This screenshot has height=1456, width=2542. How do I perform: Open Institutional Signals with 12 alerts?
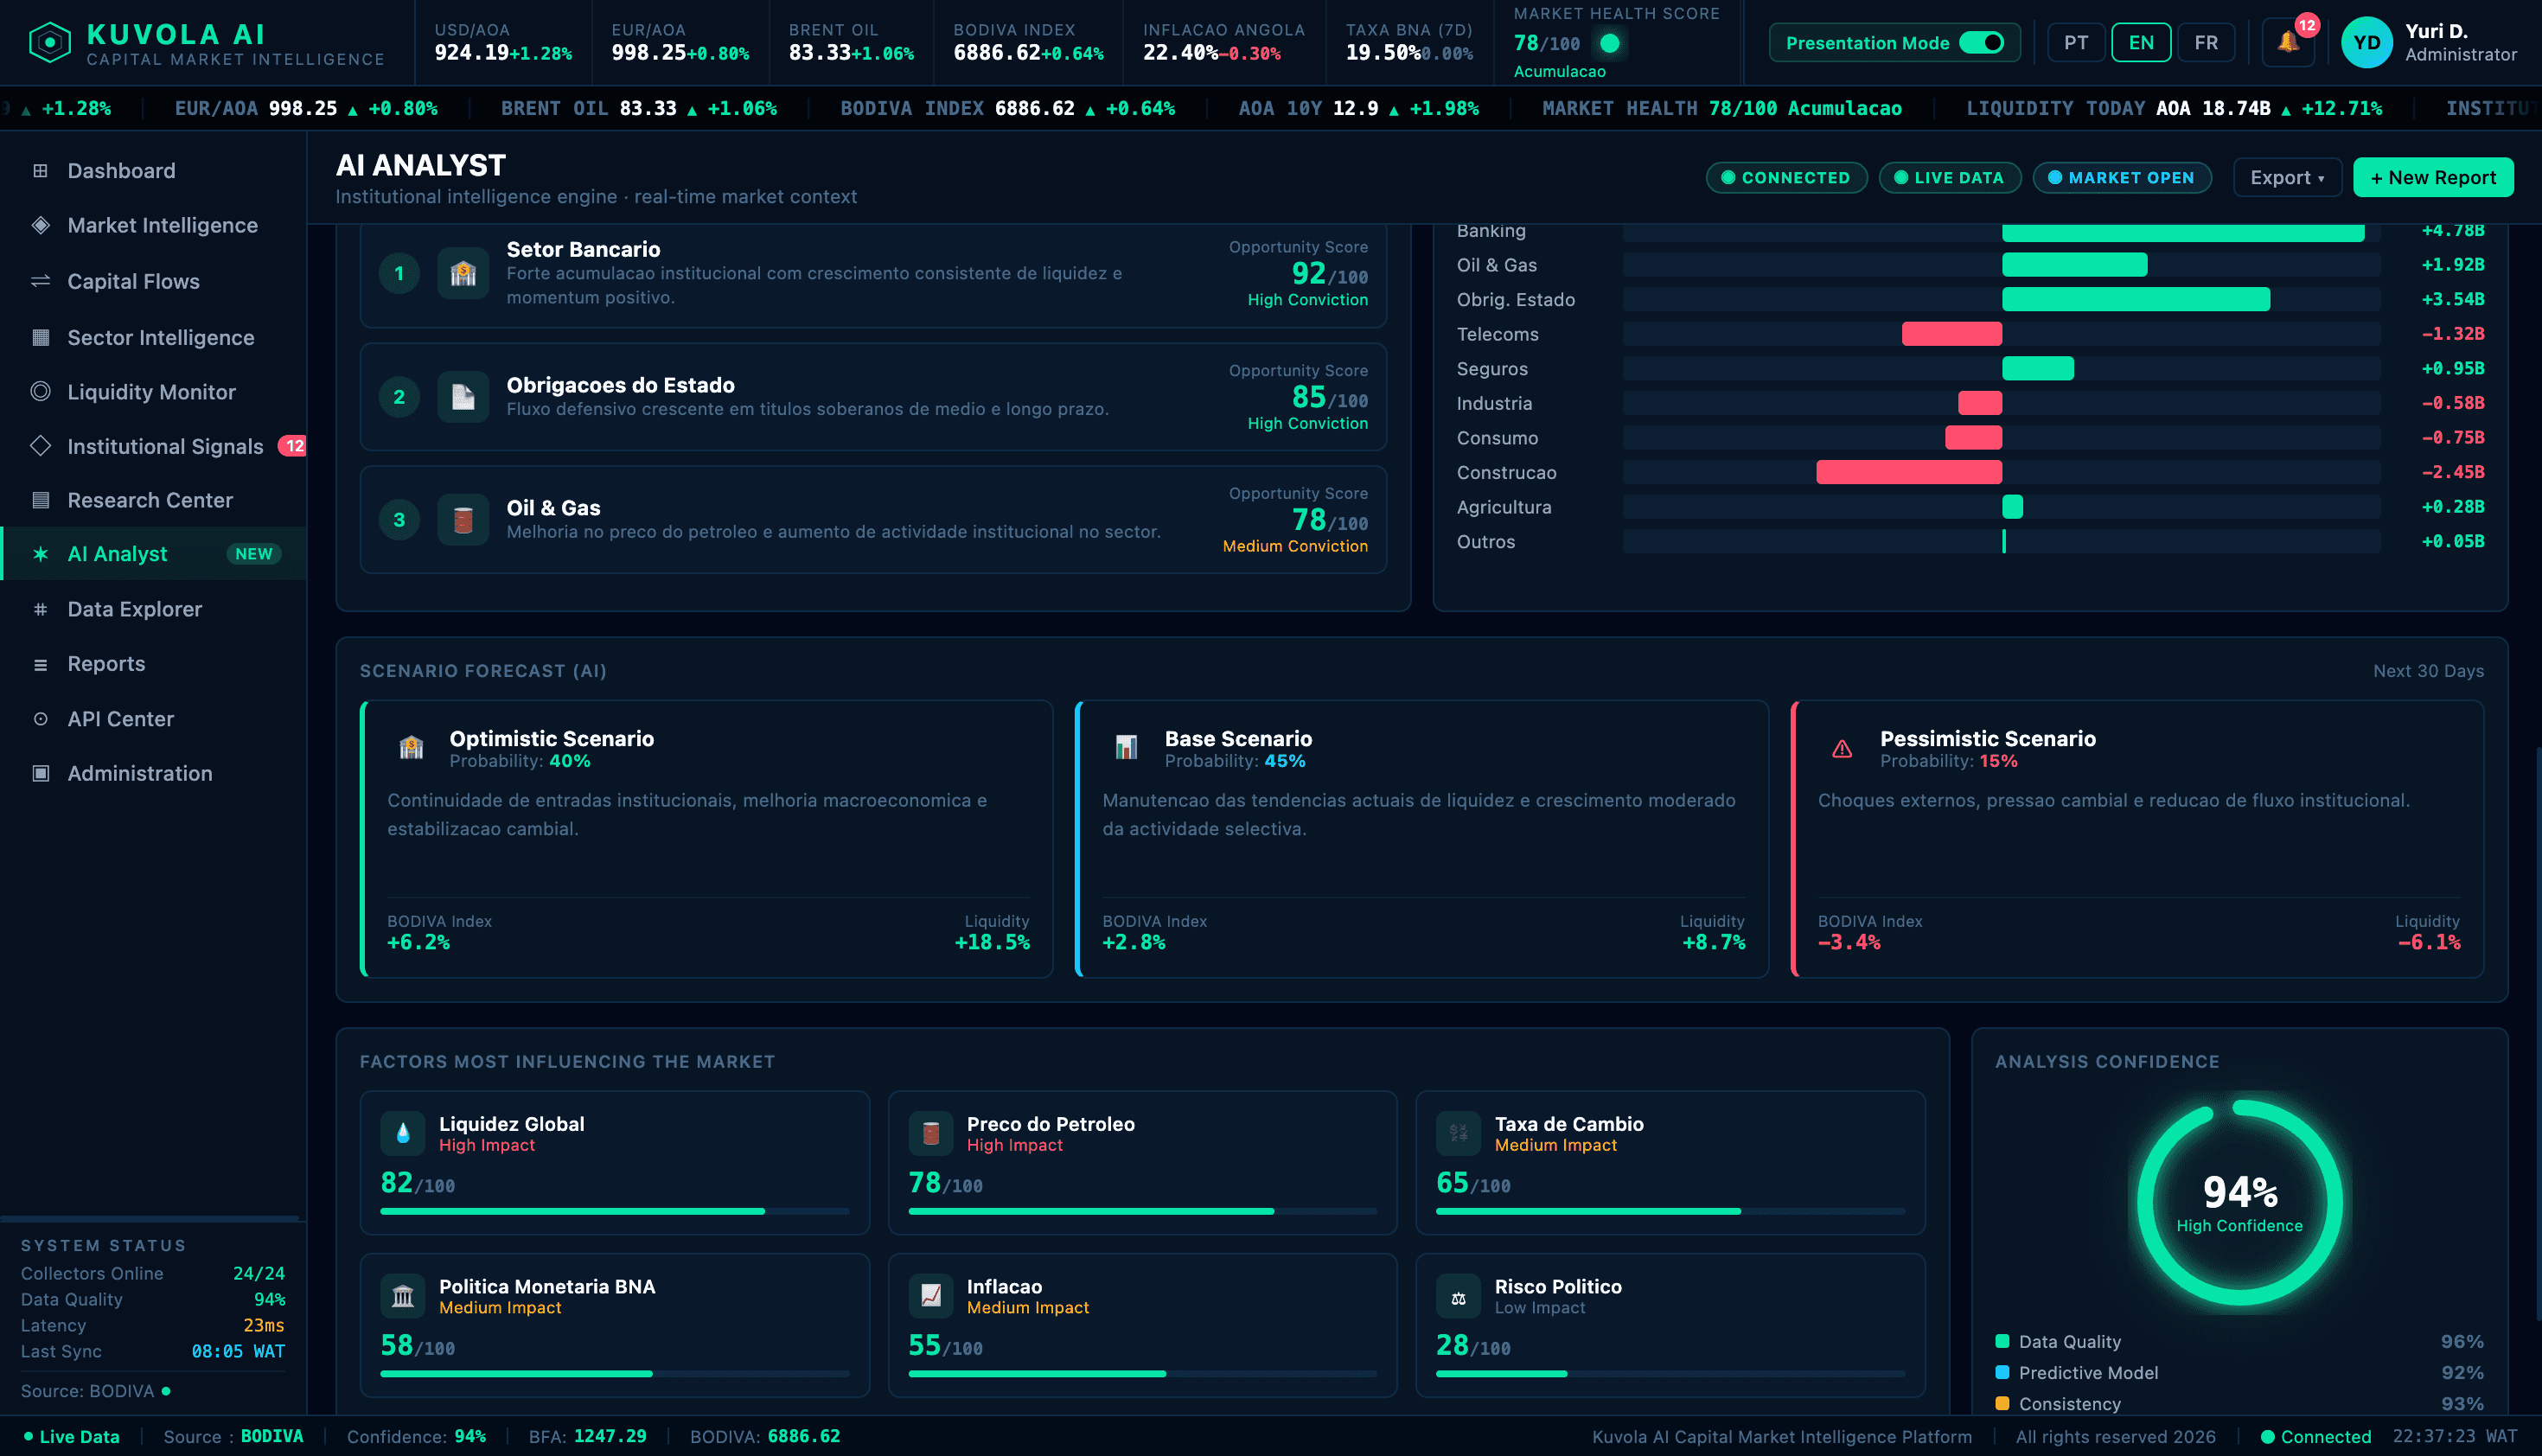(153, 446)
